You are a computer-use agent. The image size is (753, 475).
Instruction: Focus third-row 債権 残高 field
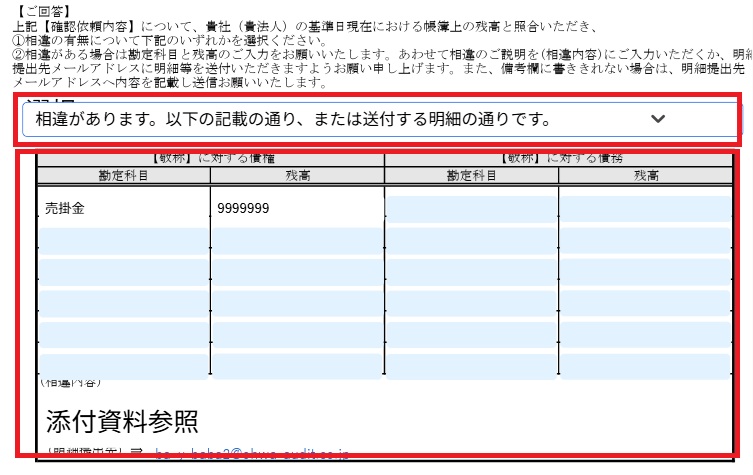[x=296, y=272]
